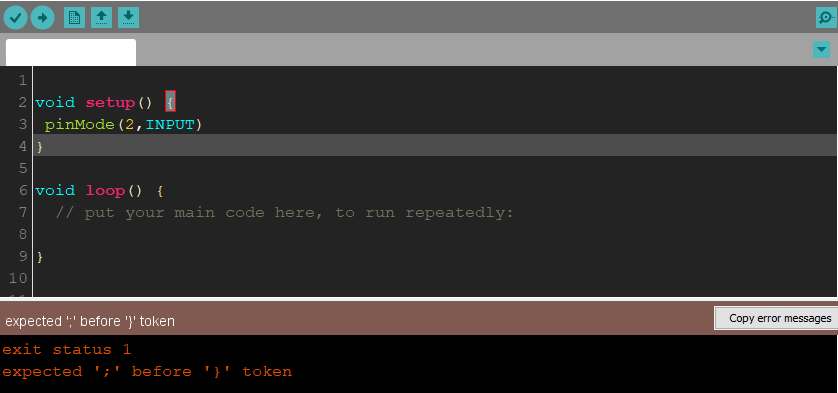The image size is (838, 393).
Task: Click line number 4 in the gutter
Action: pyautogui.click(x=22, y=146)
